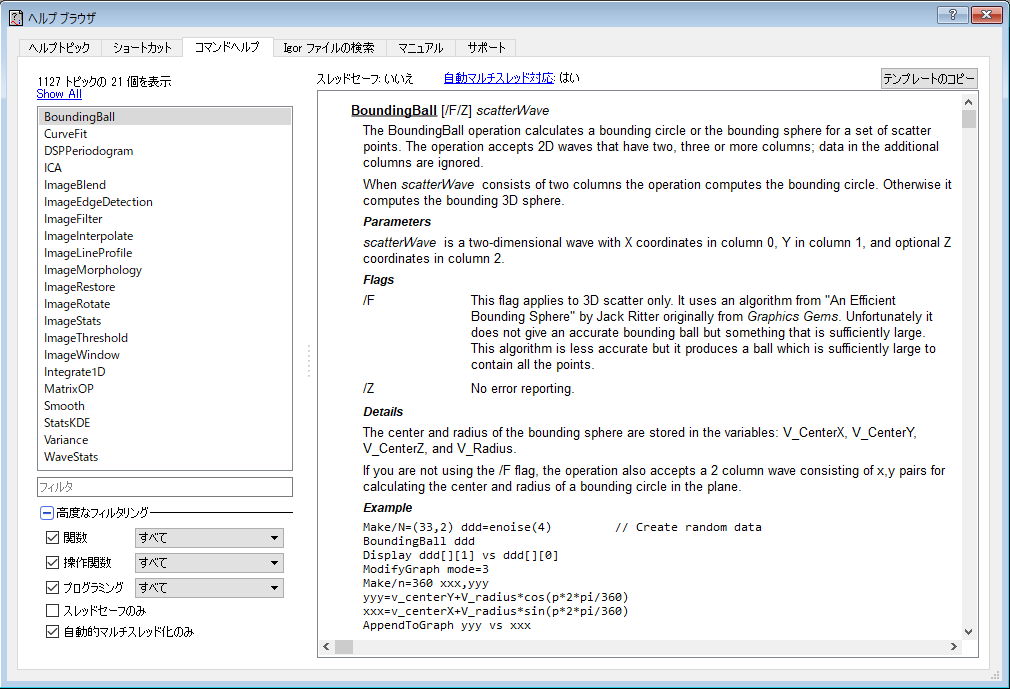Click the horizontal scrollbar right arrow
1010x689 pixels.
click(954, 647)
